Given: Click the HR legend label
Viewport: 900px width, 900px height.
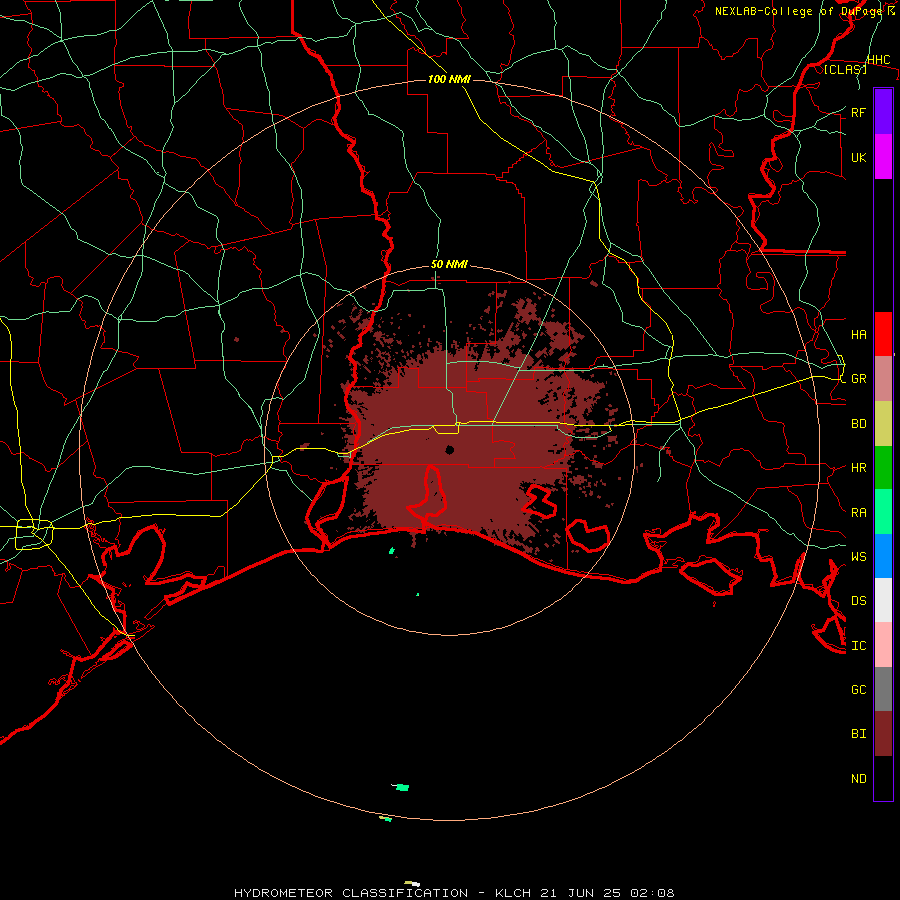Looking at the screenshot, I should [858, 468].
